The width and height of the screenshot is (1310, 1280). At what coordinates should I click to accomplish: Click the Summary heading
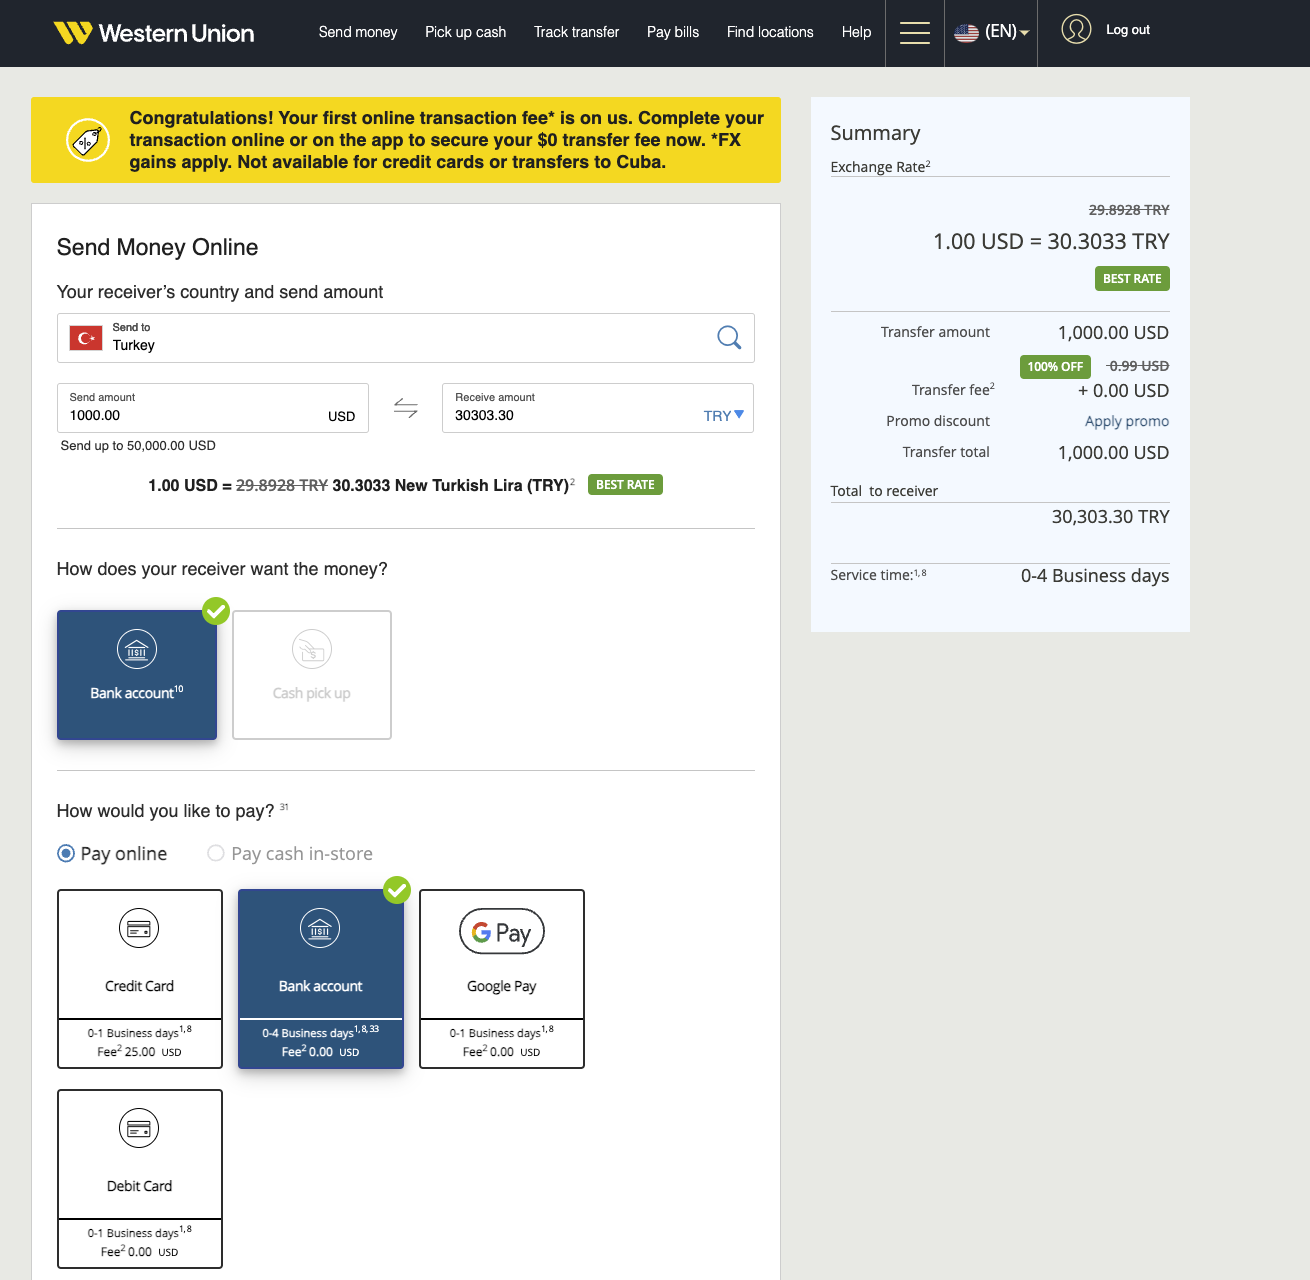875,133
